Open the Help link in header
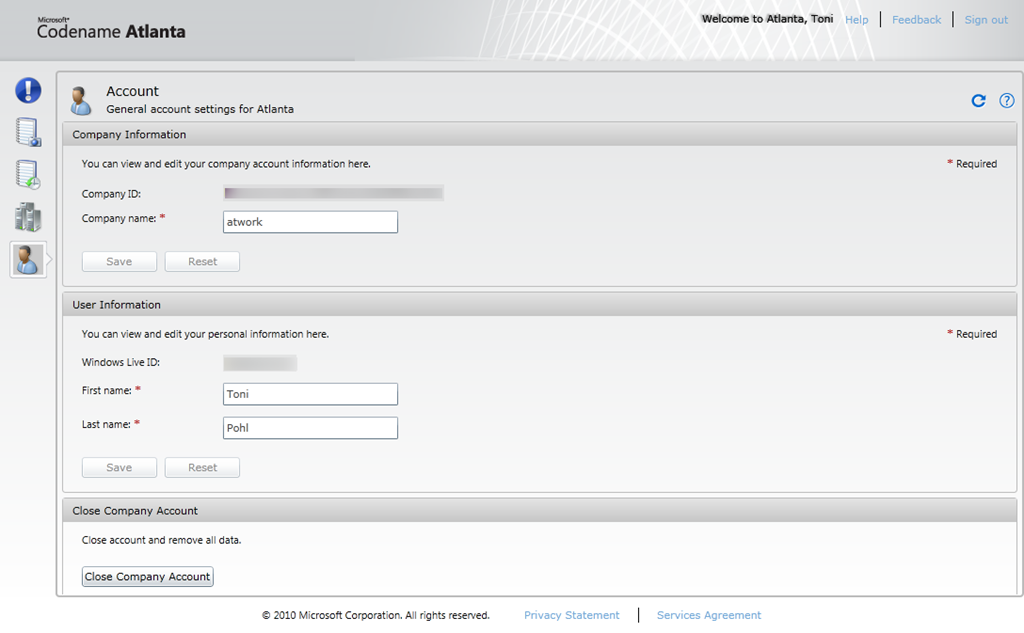1024x633 pixels. pyautogui.click(x=856, y=20)
